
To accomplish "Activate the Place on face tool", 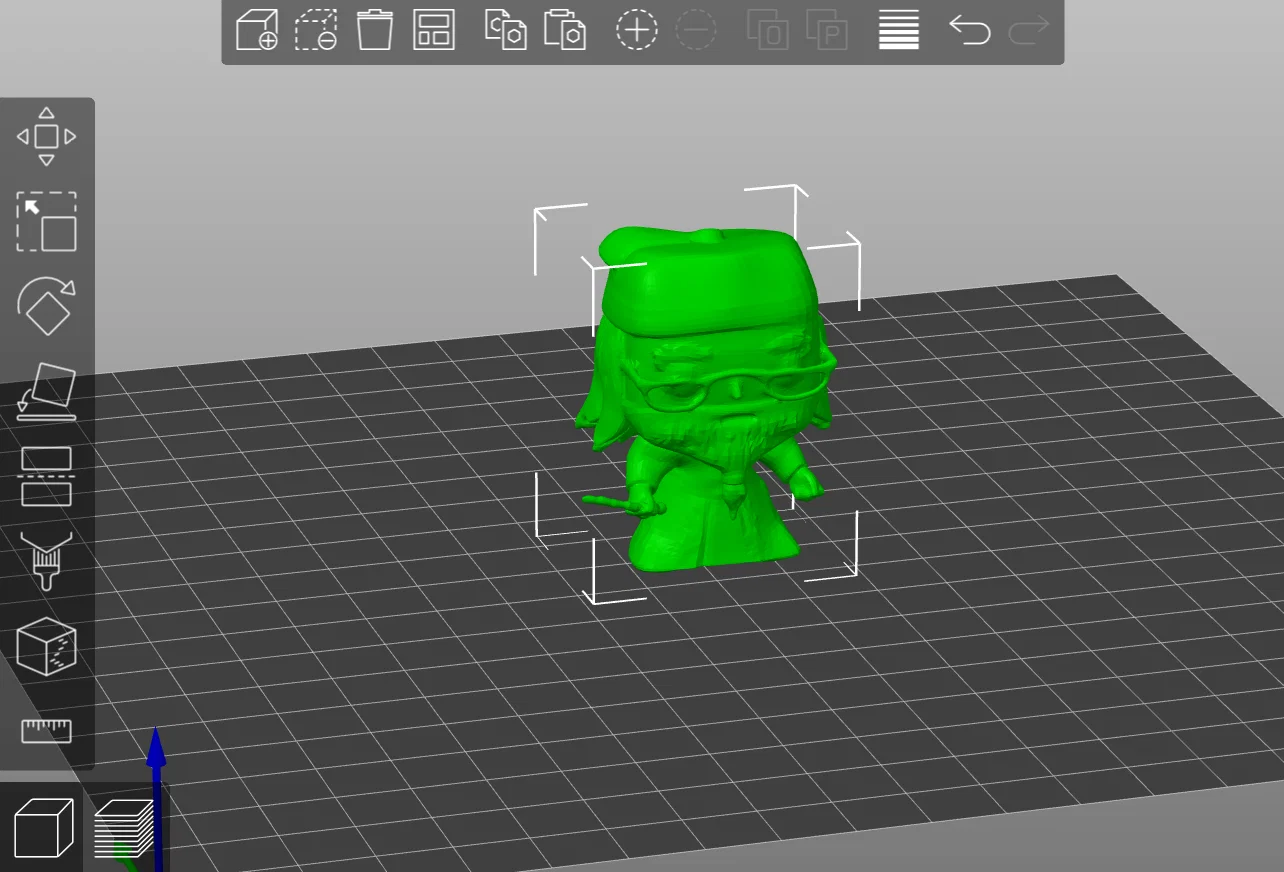I will (x=47, y=392).
